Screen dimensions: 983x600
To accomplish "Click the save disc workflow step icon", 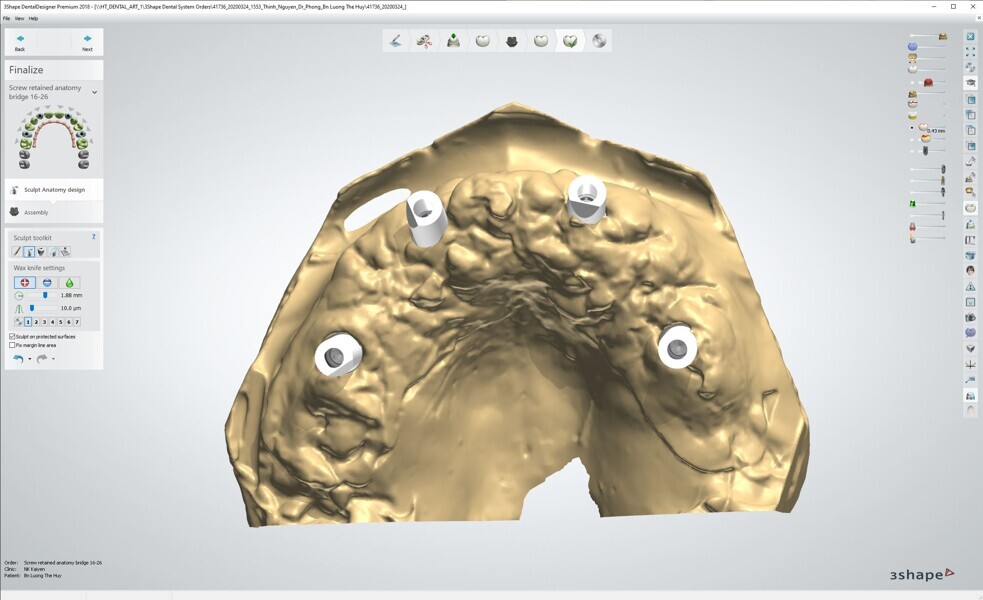I will click(599, 41).
